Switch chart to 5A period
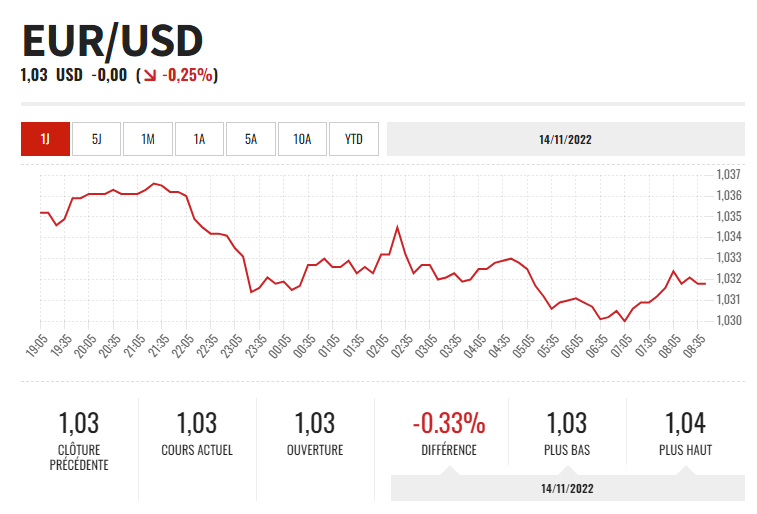Viewport: 757px width, 514px height. click(x=251, y=139)
